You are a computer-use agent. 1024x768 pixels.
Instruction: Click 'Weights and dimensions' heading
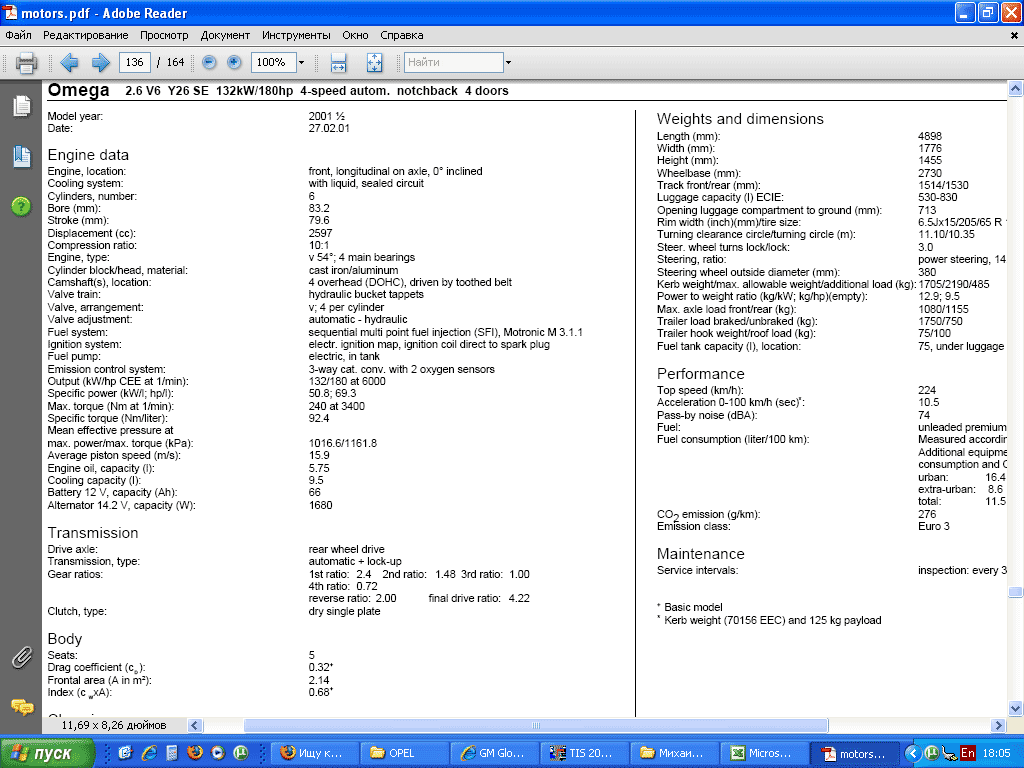coord(740,119)
